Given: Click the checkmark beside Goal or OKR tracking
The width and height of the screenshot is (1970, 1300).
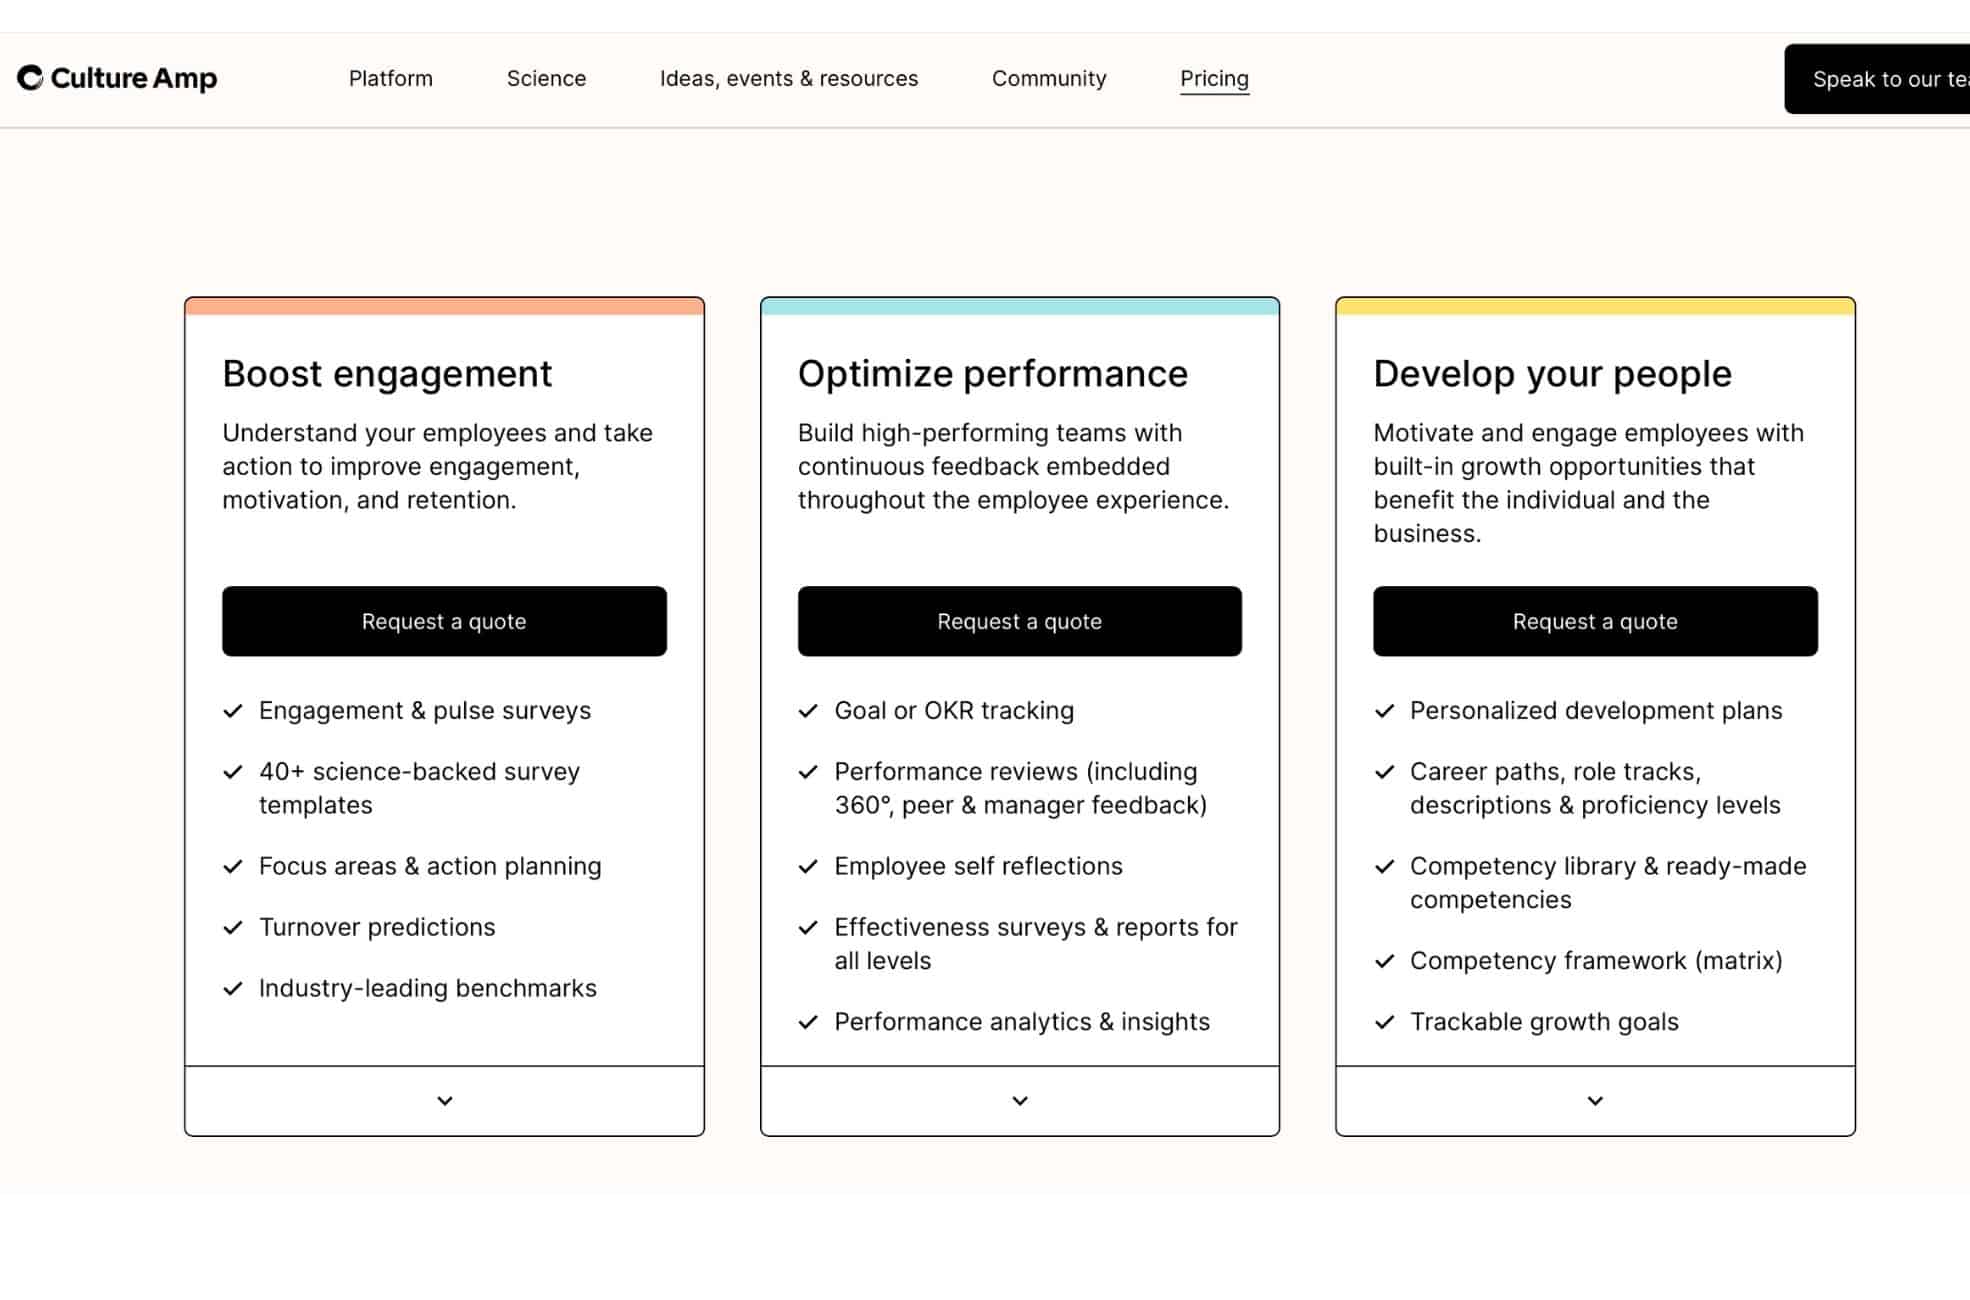Looking at the screenshot, I should point(808,711).
